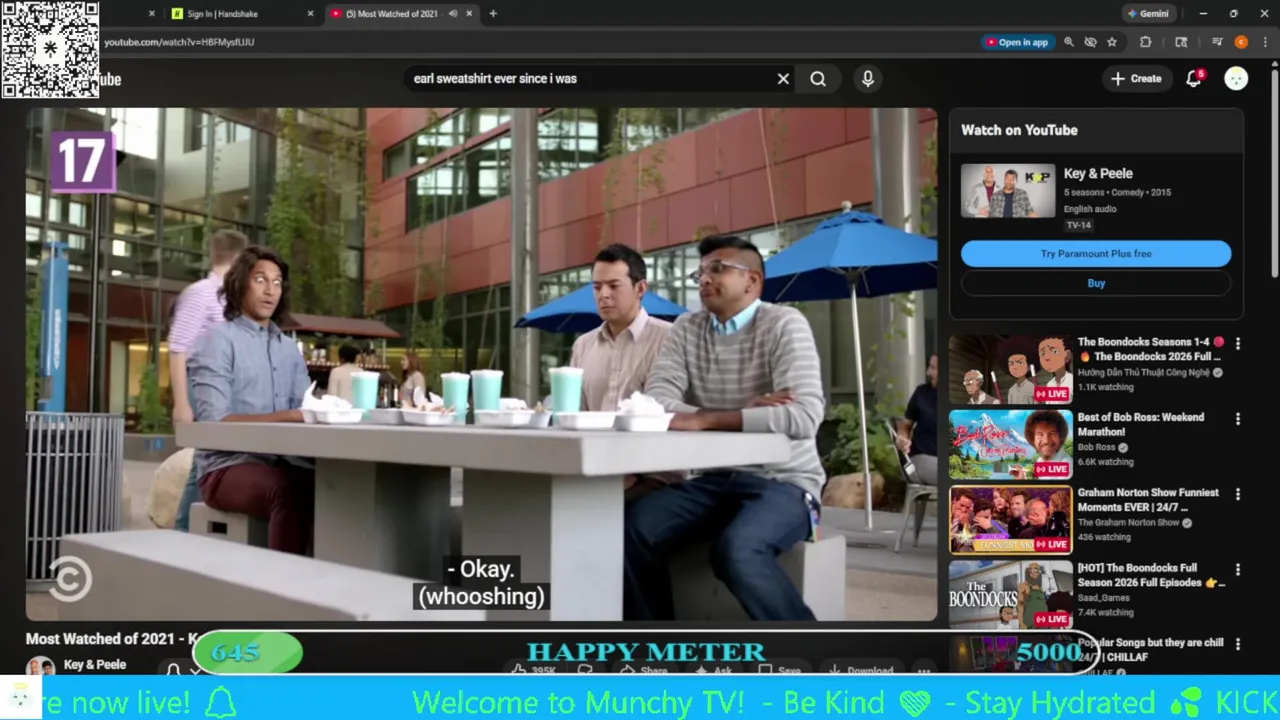
Task: Click the youtube.com address bar URL
Action: [x=179, y=42]
